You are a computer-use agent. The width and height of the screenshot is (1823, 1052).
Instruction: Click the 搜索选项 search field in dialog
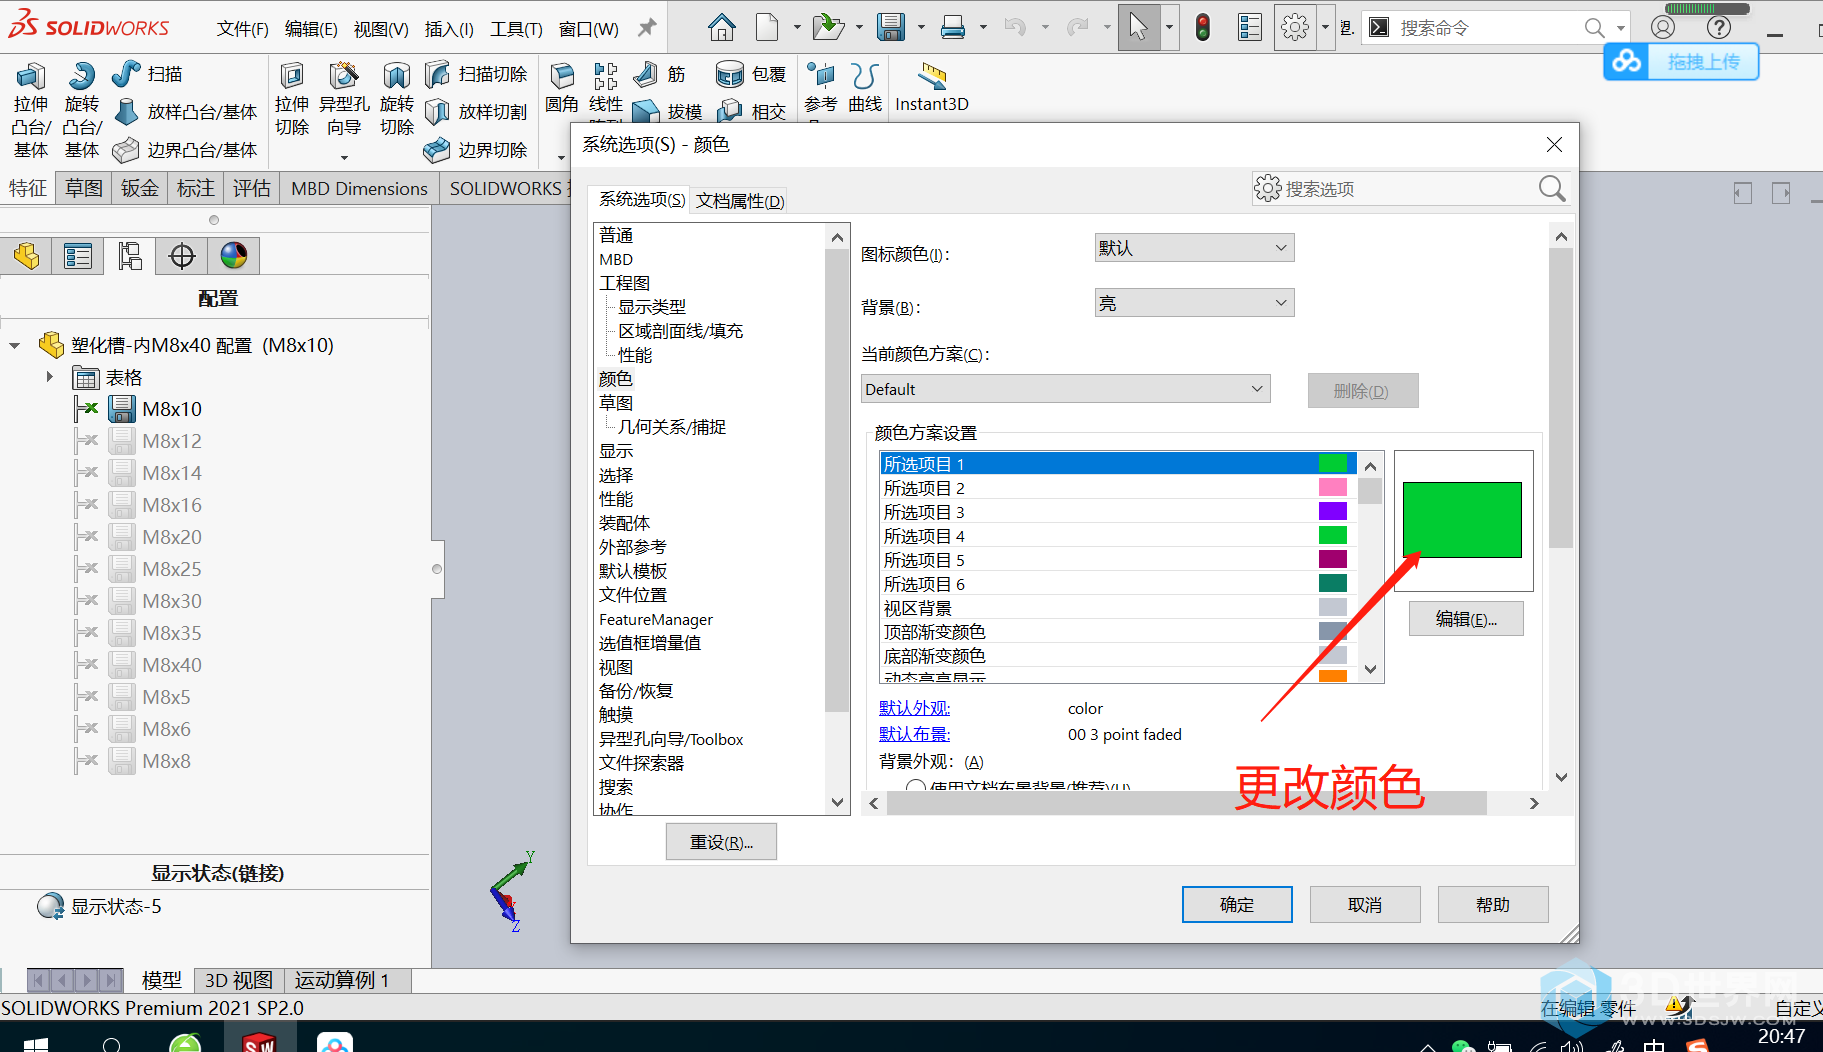point(1410,189)
